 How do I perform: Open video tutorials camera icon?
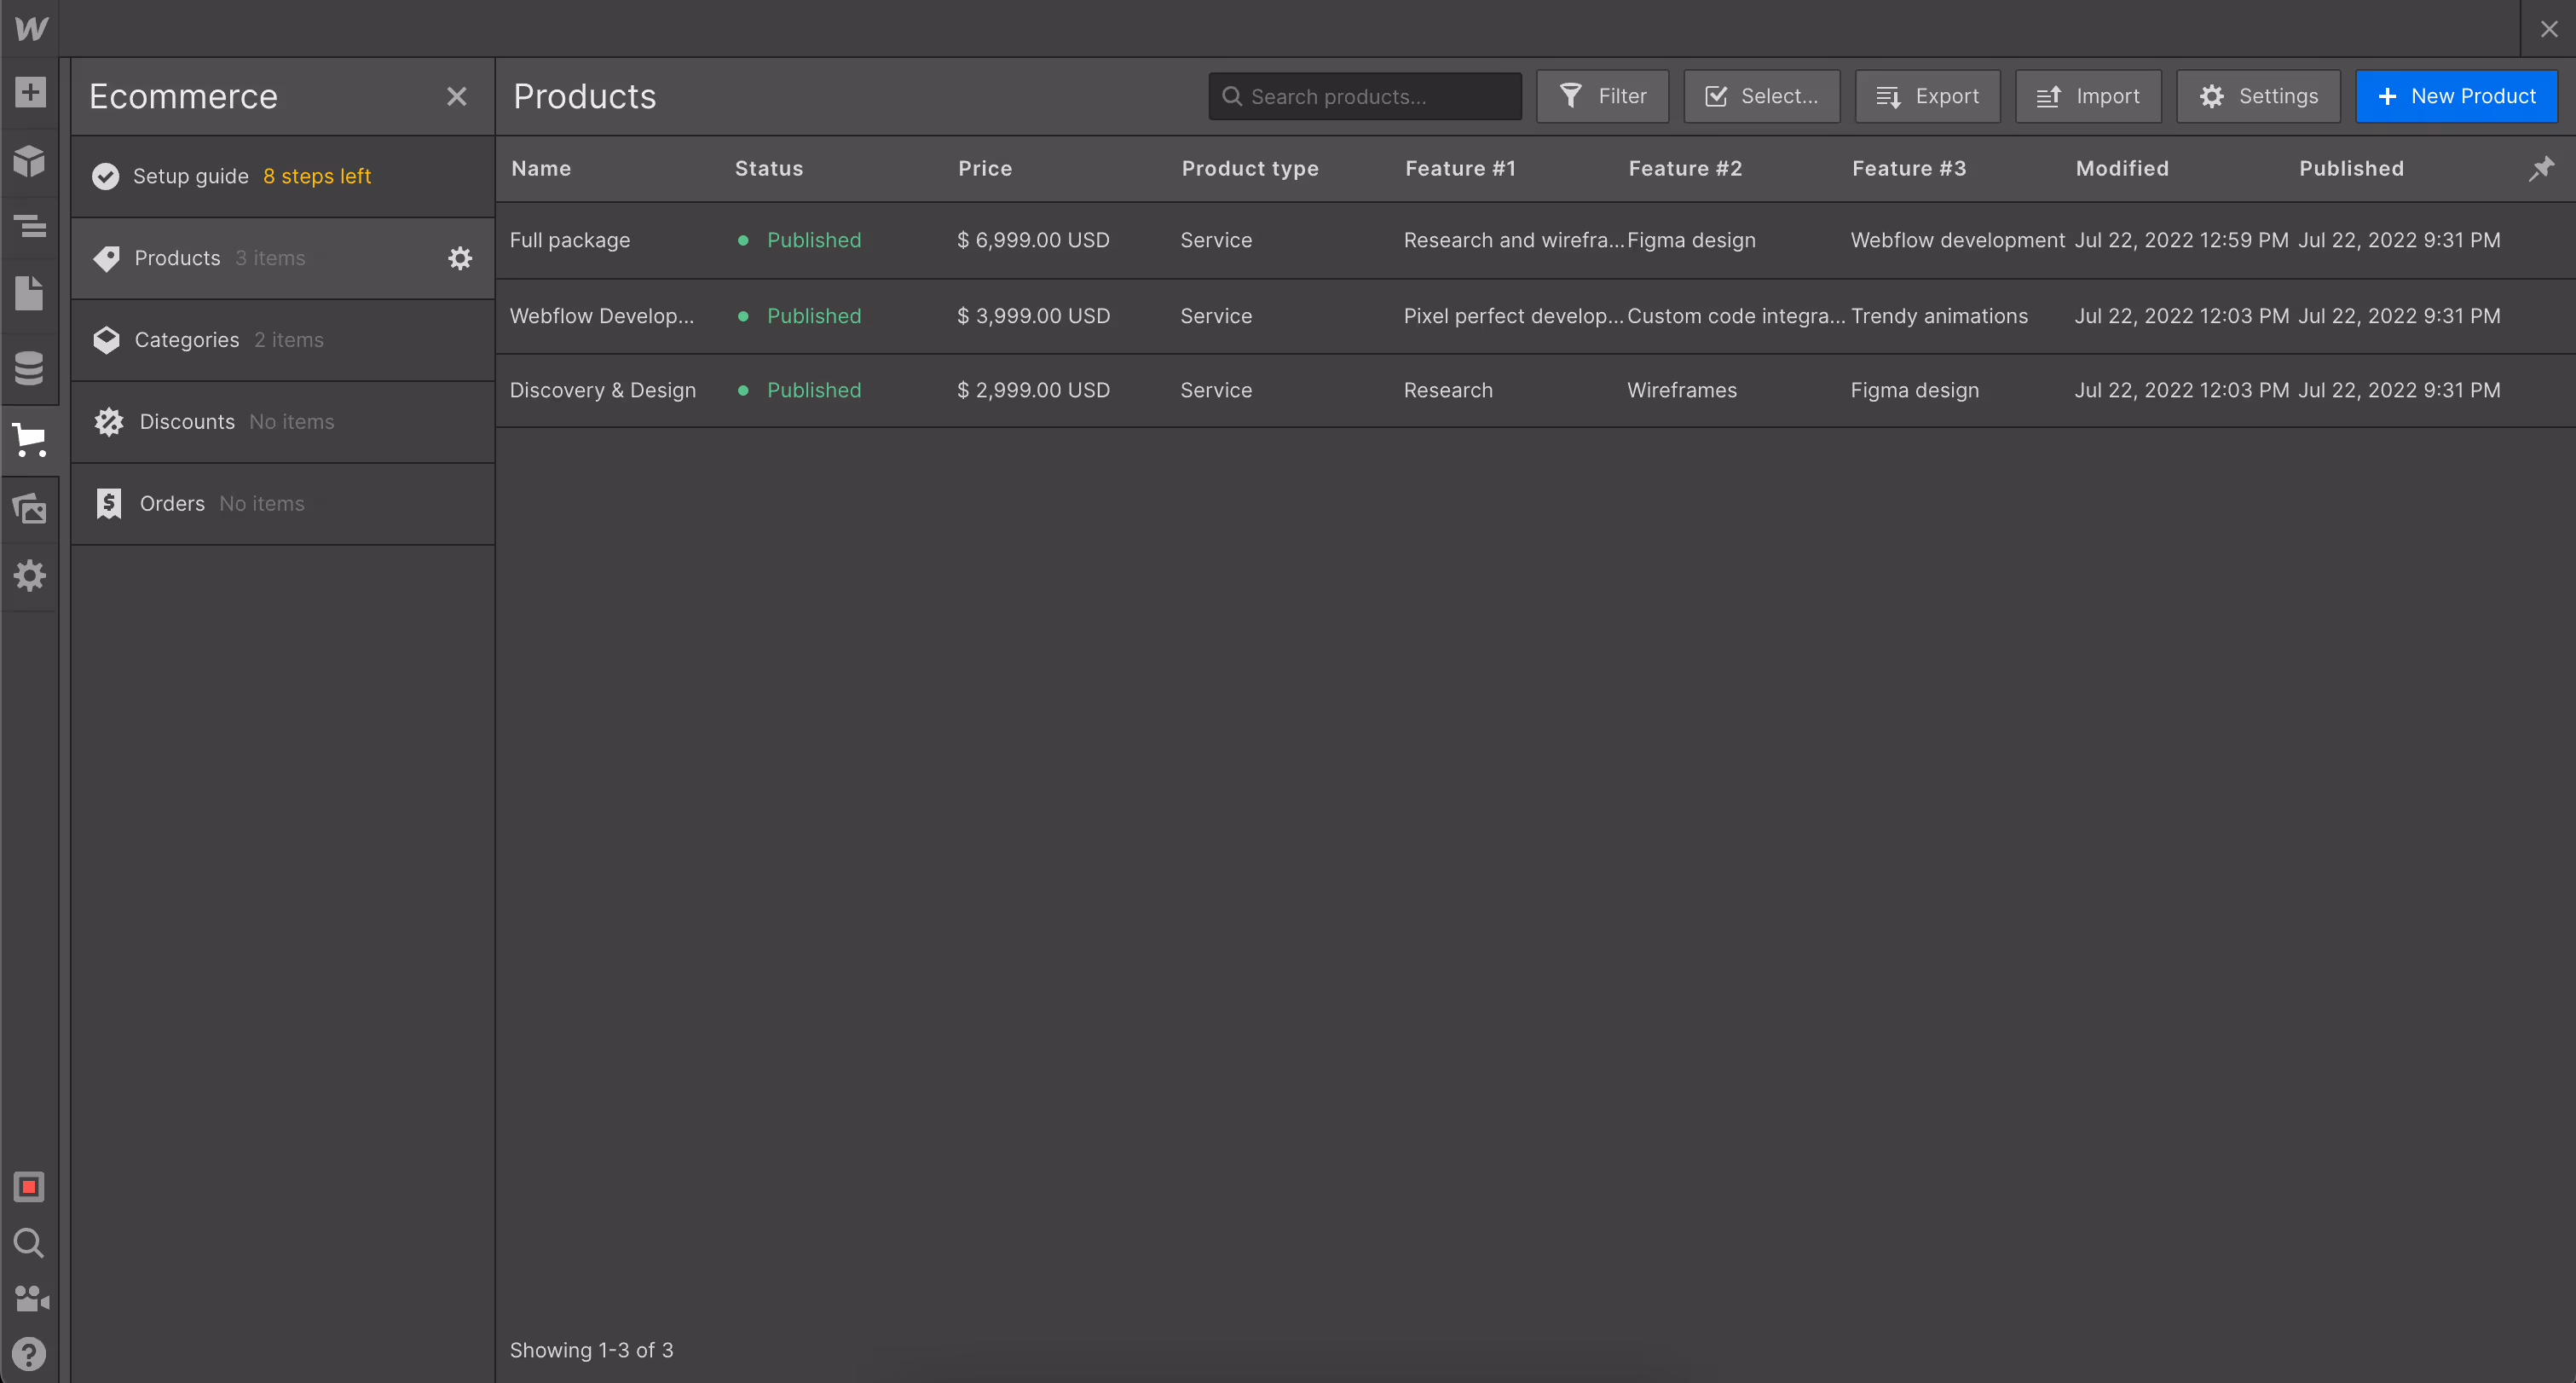pyautogui.click(x=30, y=1298)
